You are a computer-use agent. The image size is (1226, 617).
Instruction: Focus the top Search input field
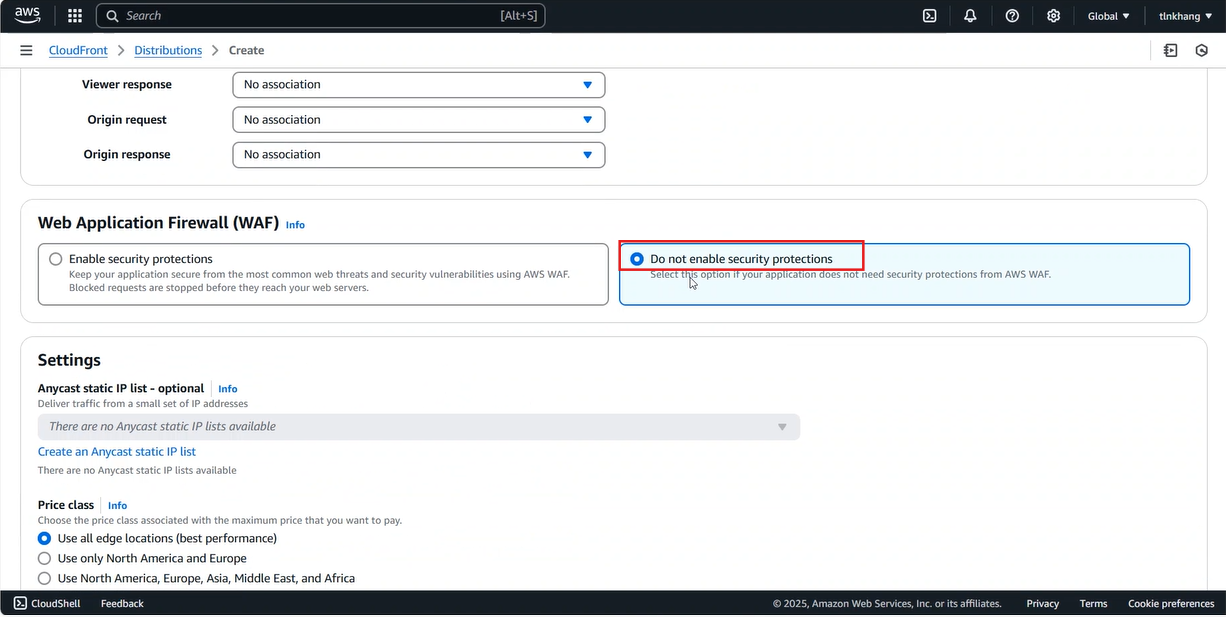[x=320, y=16]
